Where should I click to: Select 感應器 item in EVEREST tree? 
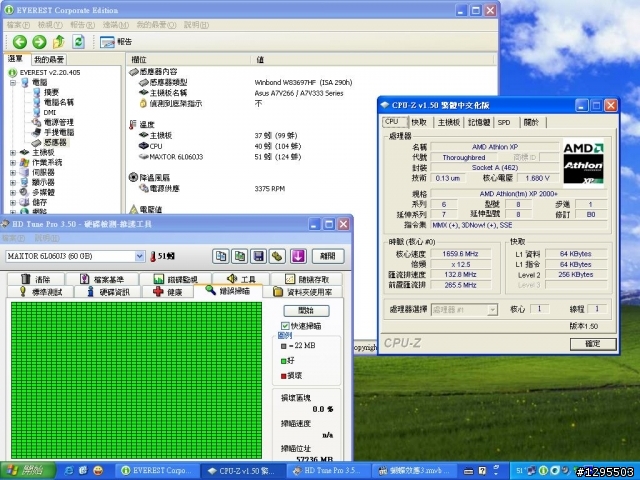pyautogui.click(x=55, y=142)
